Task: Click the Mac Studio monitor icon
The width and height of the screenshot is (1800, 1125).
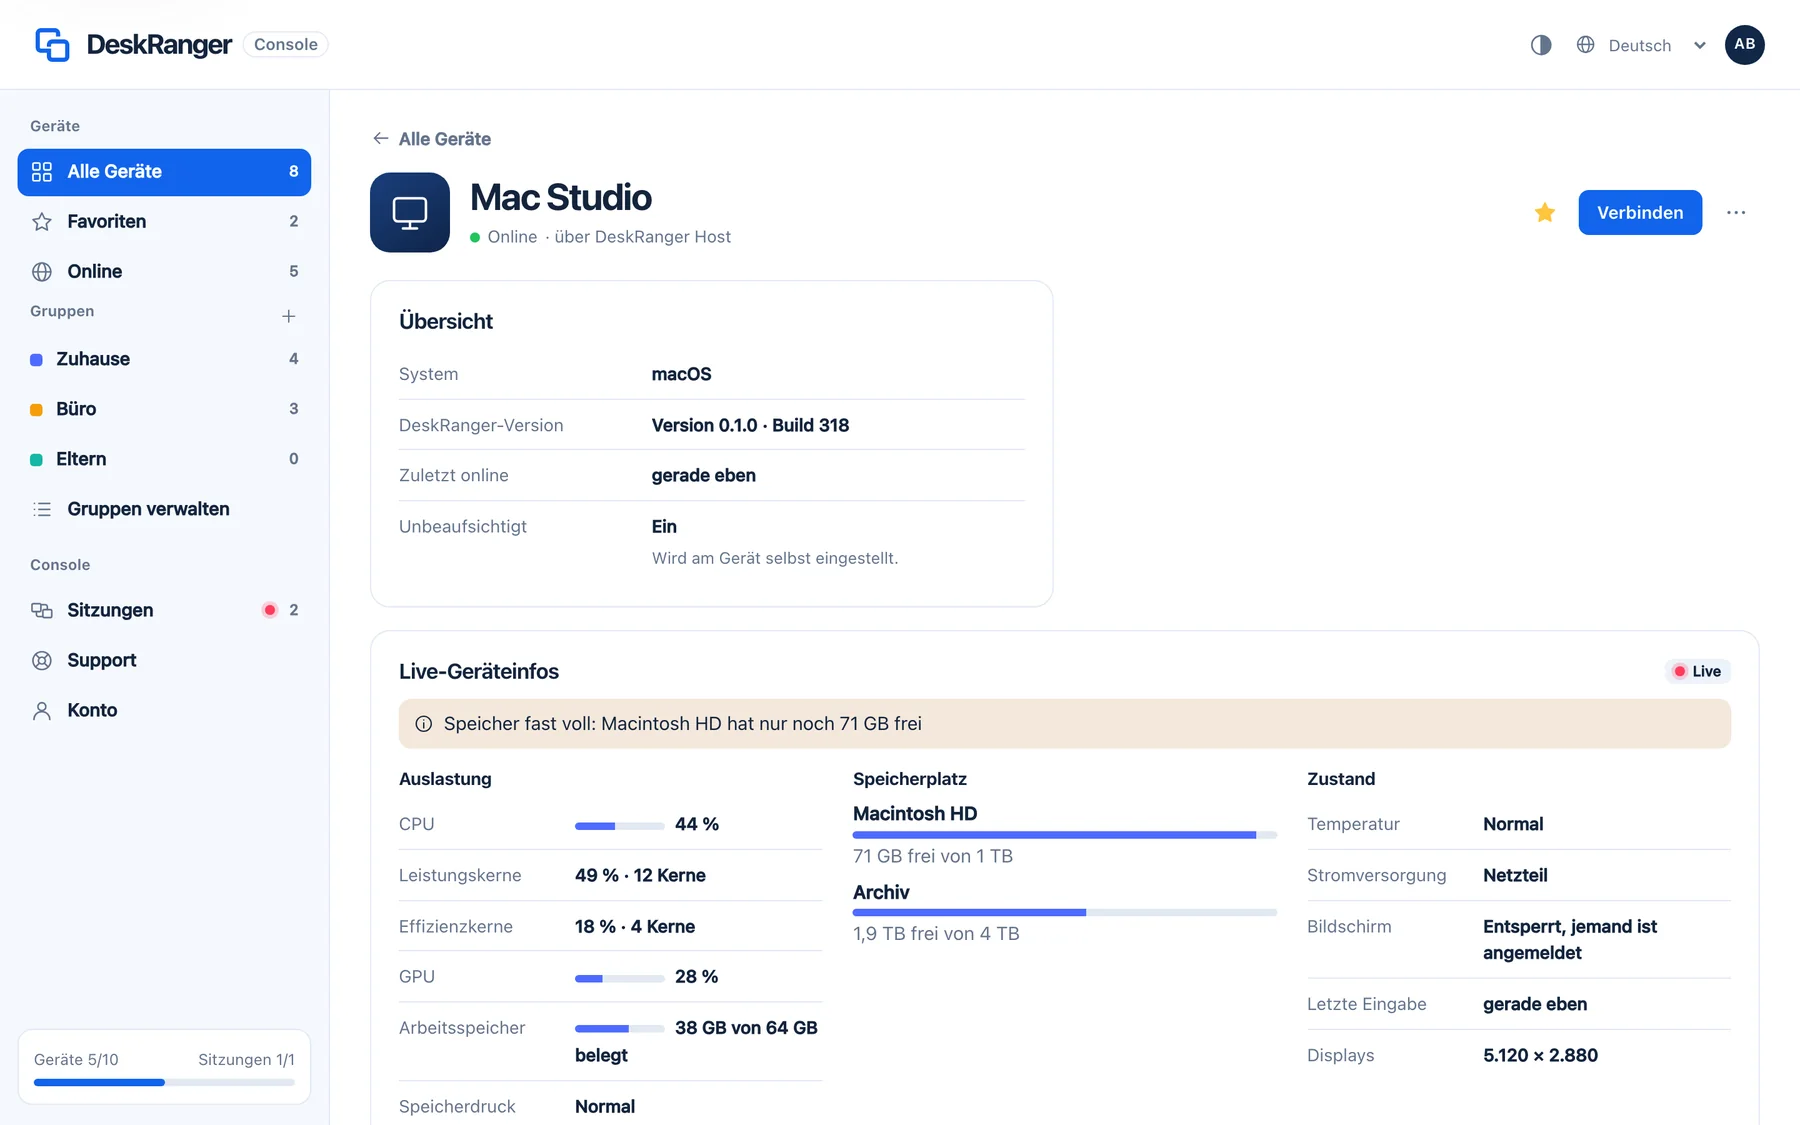Action: pos(410,212)
